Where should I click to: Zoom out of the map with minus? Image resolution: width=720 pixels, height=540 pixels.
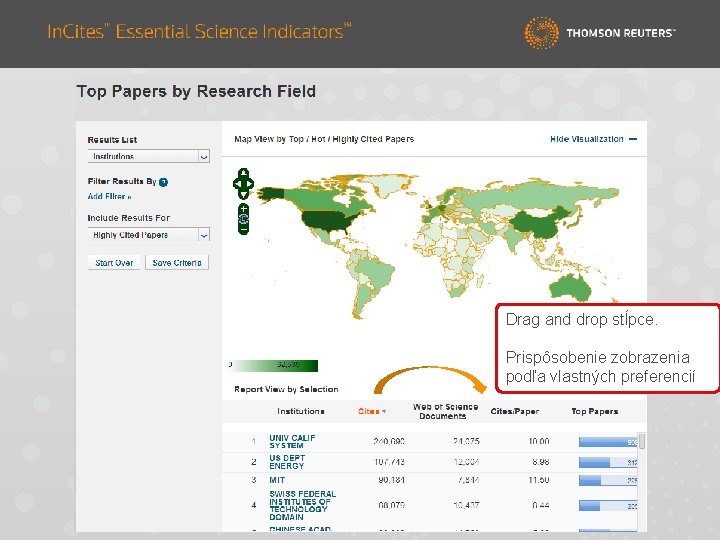244,229
